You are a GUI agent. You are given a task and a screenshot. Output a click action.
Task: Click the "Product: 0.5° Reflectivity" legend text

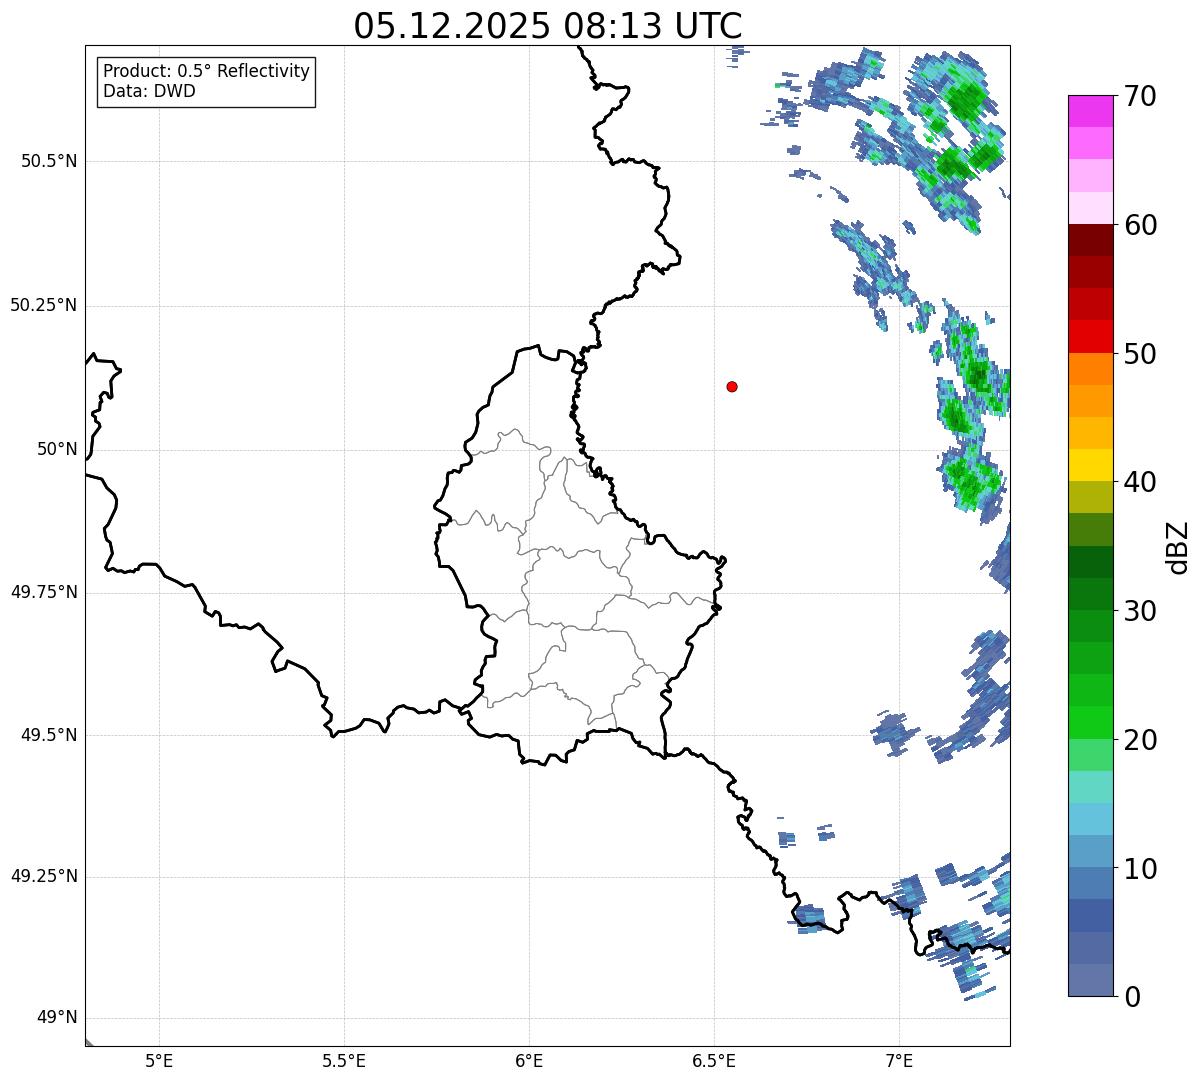(x=206, y=72)
